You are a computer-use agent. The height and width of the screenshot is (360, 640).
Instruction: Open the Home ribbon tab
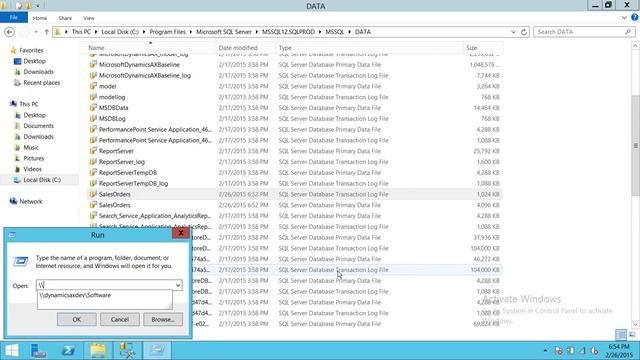coord(40,18)
